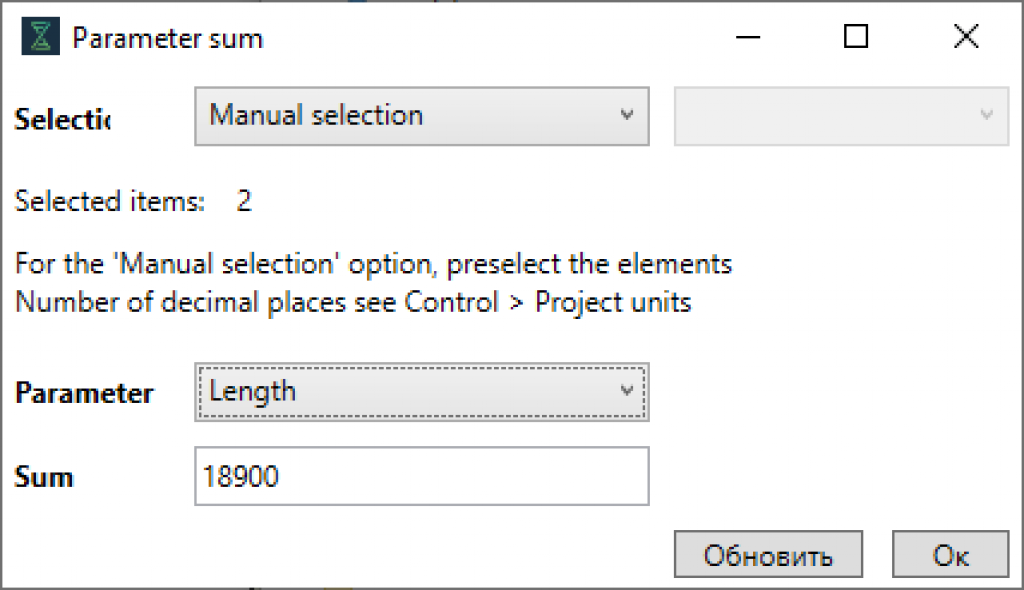The height and width of the screenshot is (590, 1024).
Task: Click the 'preselect the elements' hint line
Action: 374,265
